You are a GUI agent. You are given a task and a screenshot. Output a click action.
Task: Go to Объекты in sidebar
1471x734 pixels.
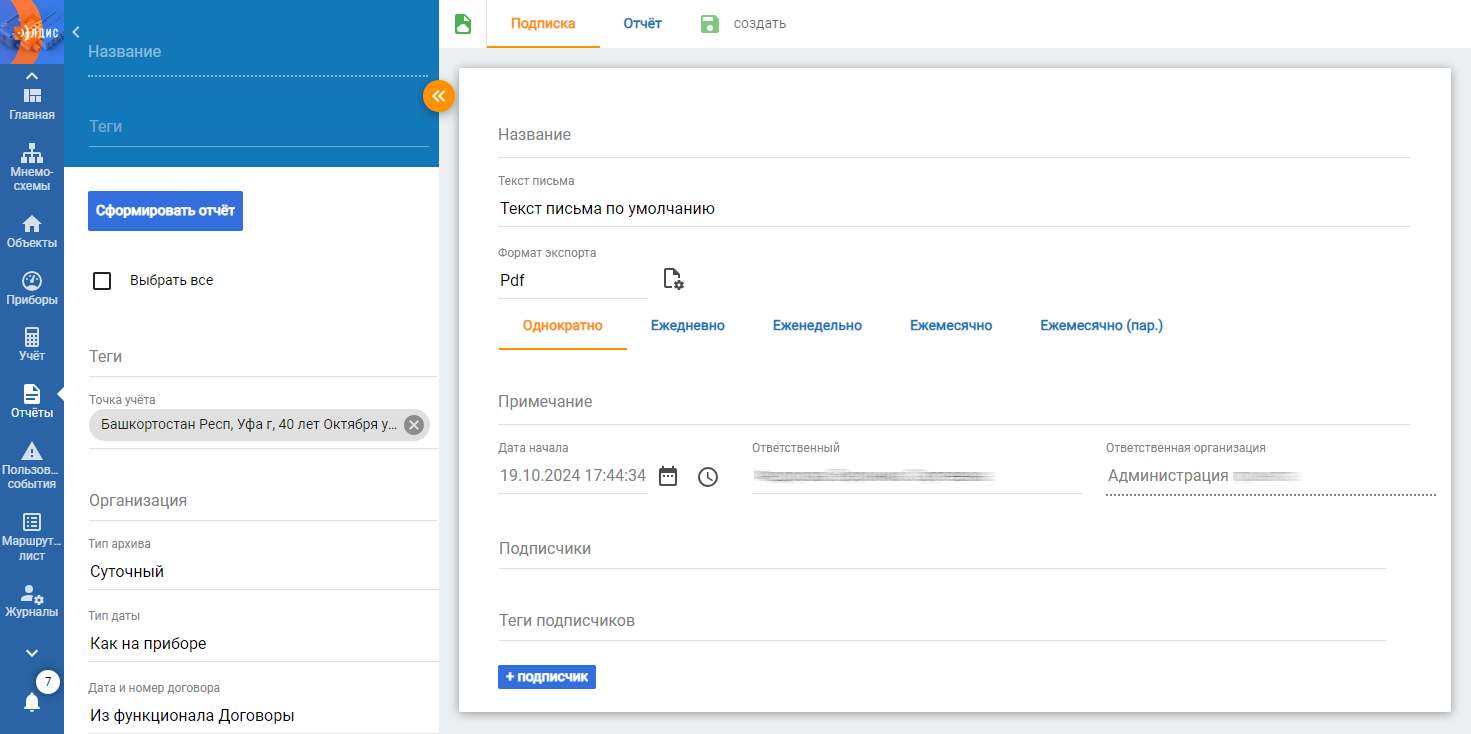coord(32,231)
